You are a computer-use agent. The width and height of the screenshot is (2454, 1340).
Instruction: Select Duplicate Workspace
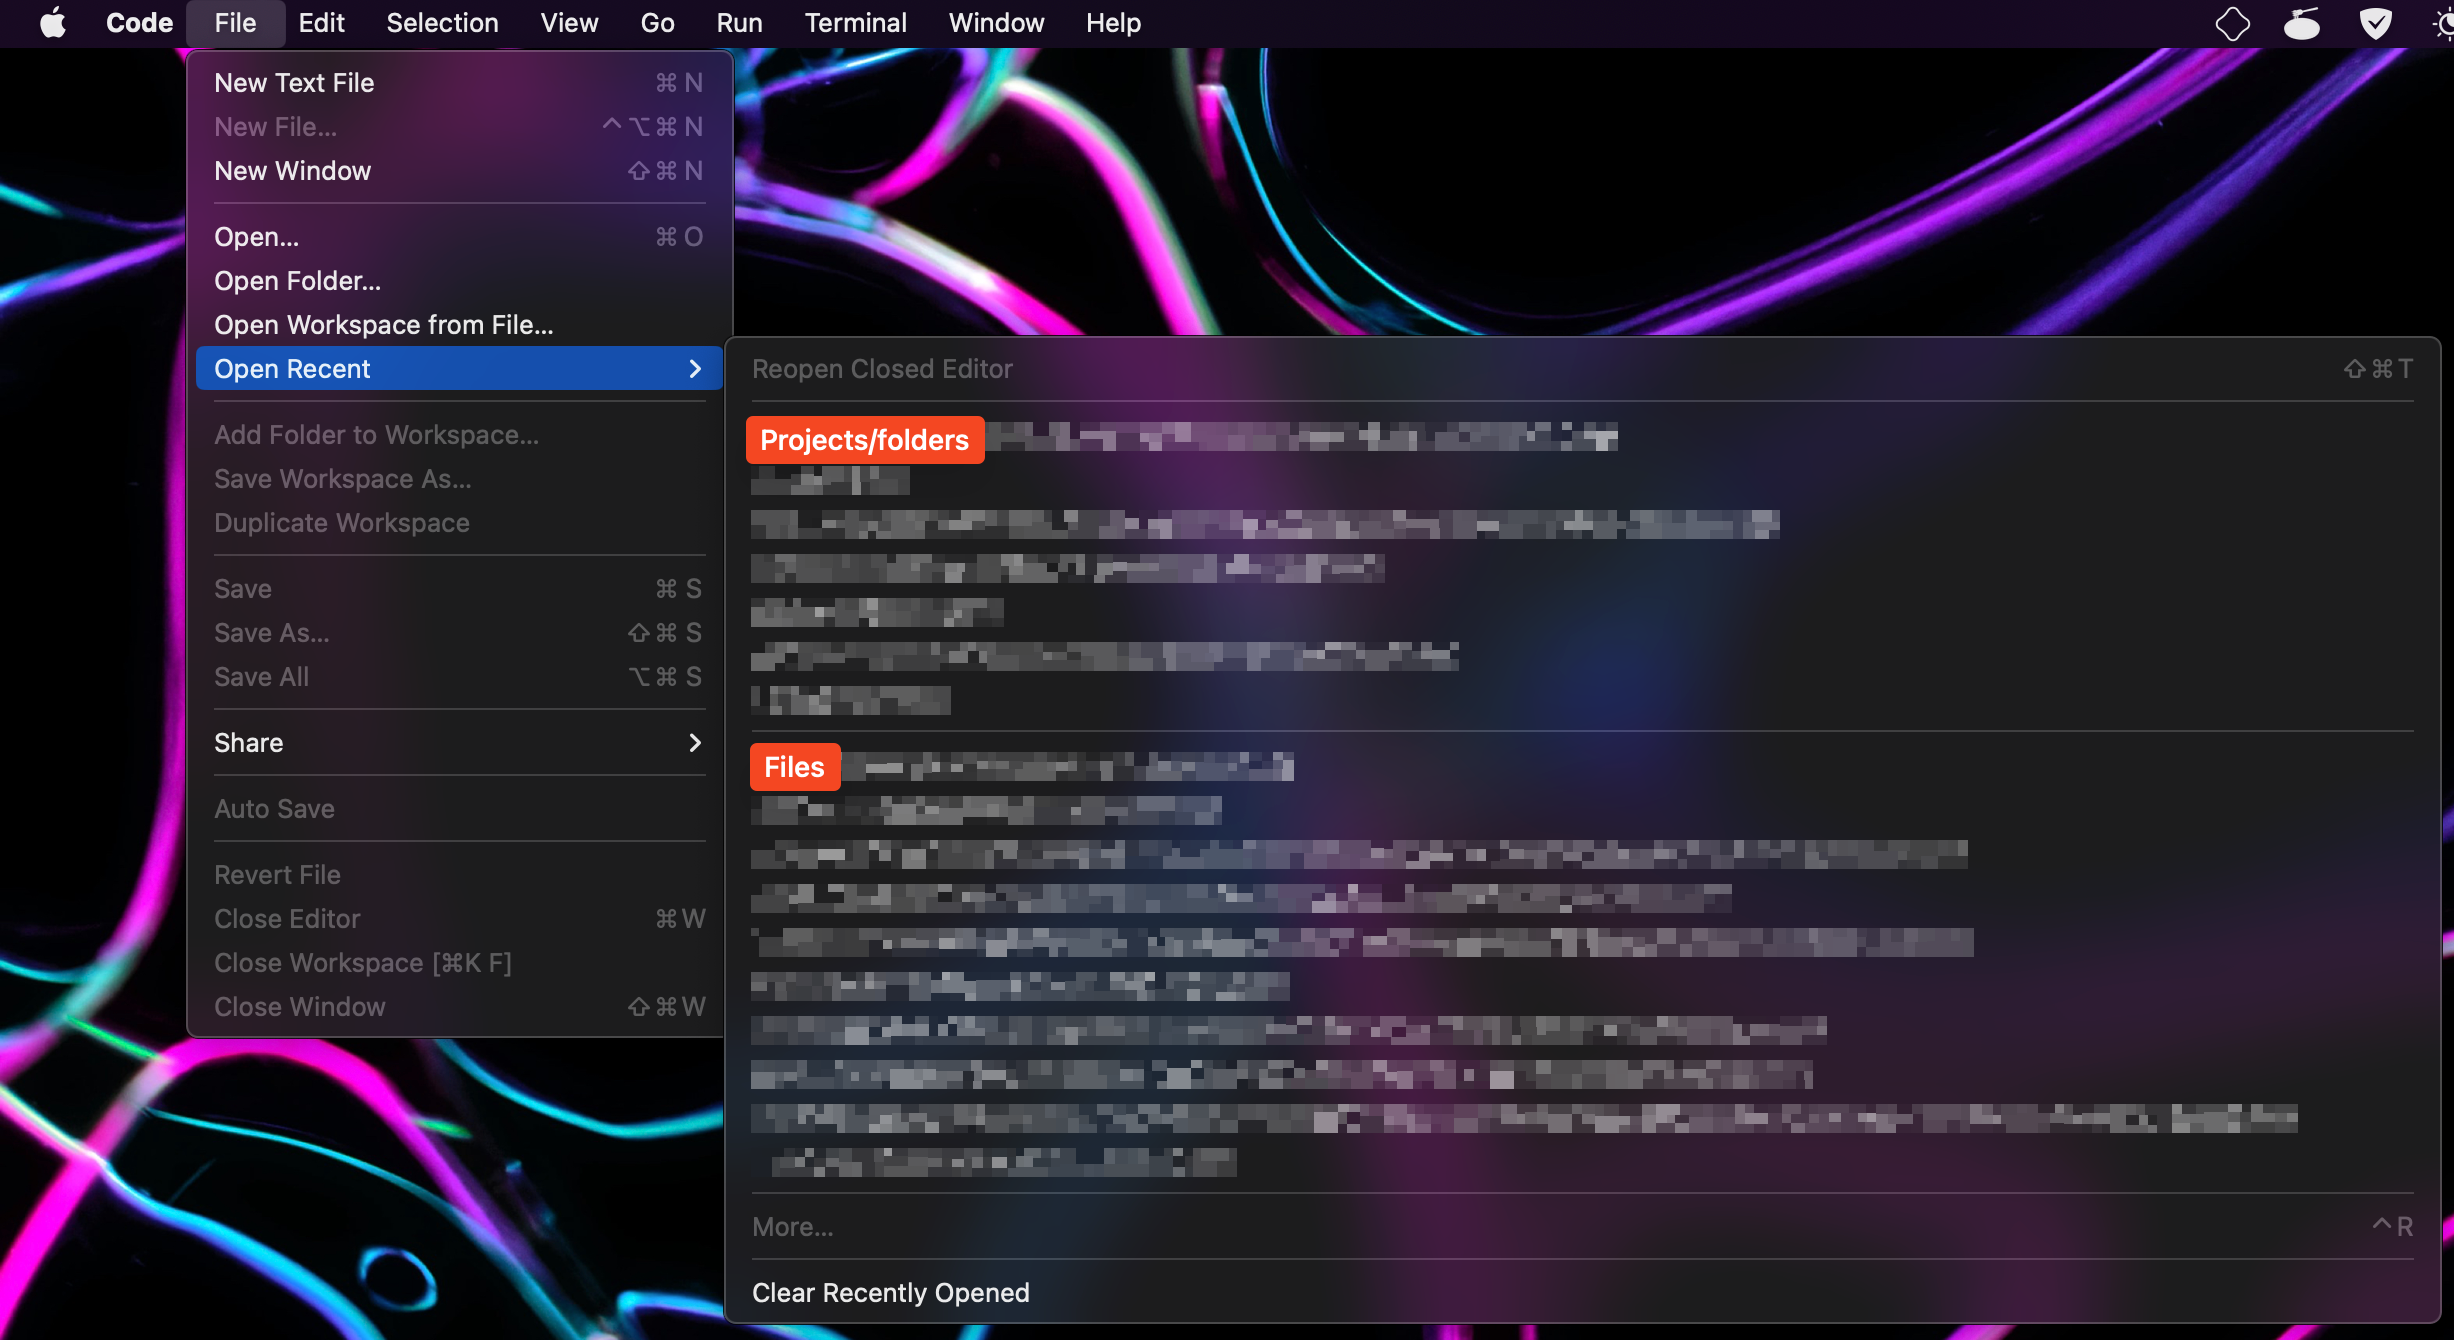(341, 522)
